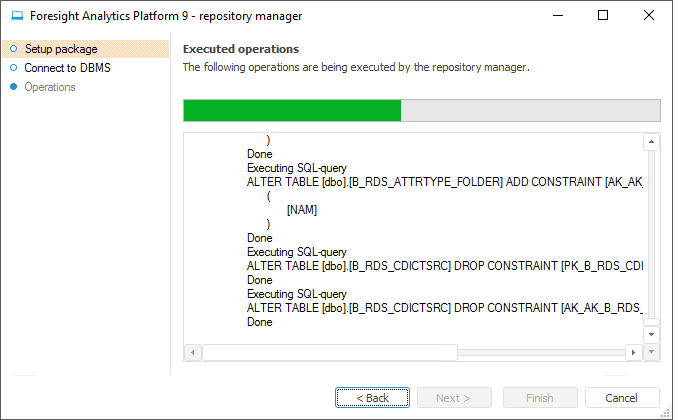Click the Foresight Analytics Platform title bar icon
673x420 pixels.
(17, 16)
